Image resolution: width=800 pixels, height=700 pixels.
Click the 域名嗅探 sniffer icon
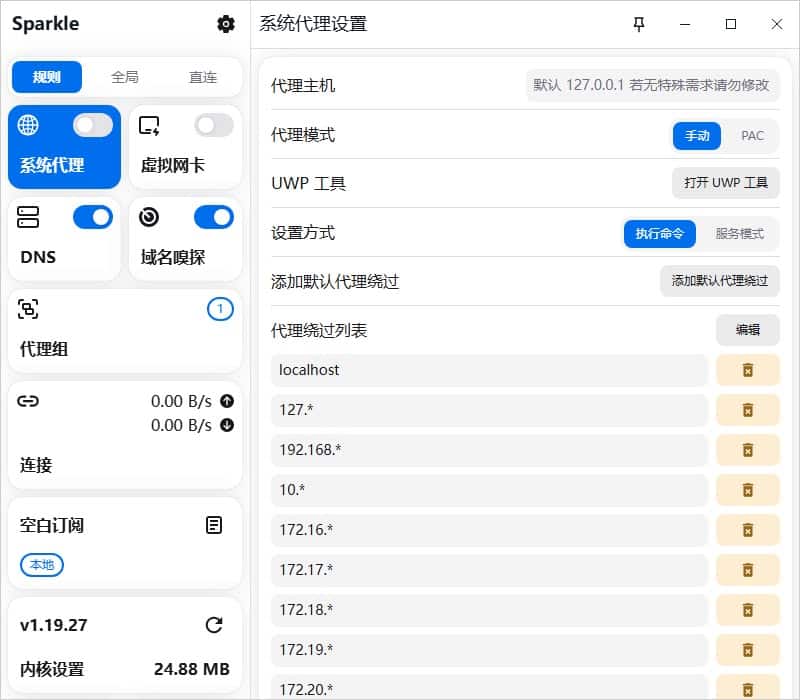coord(149,217)
